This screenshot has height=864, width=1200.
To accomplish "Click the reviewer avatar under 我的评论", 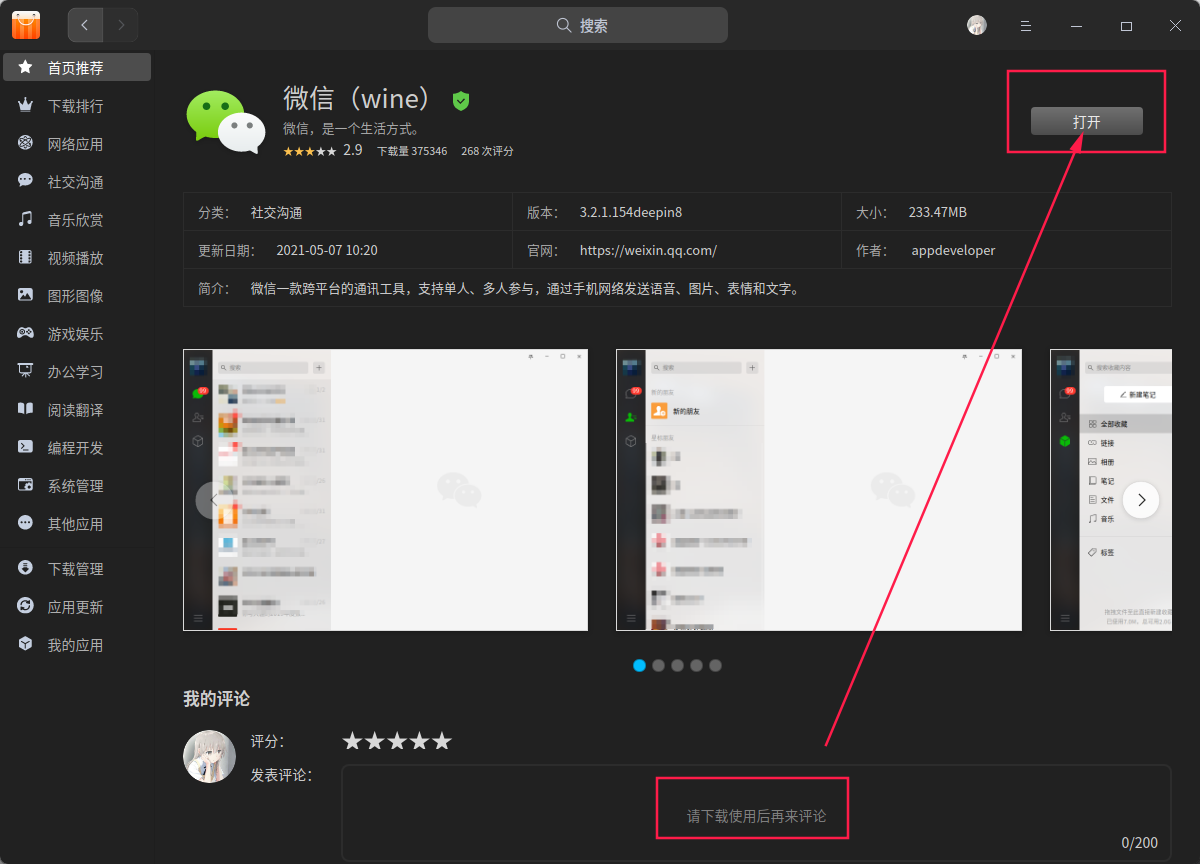I will pos(210,756).
